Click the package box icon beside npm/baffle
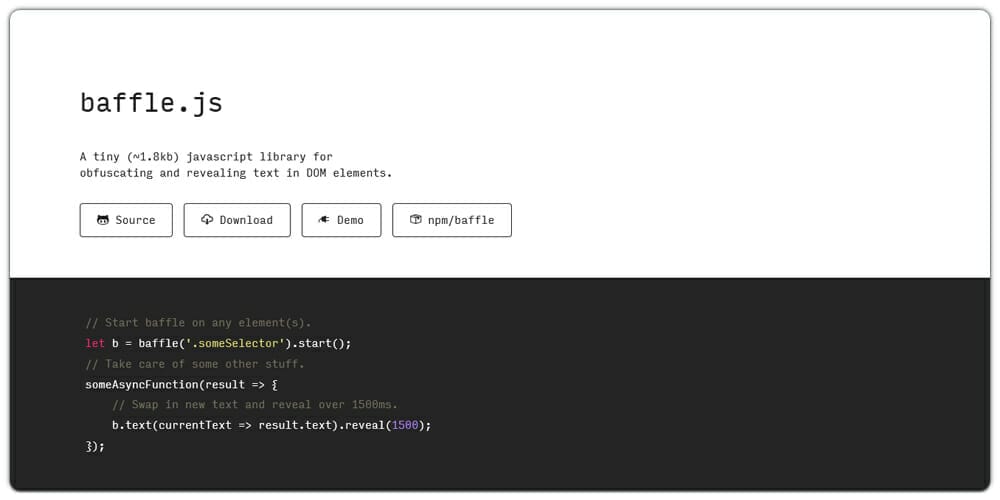 click(415, 219)
